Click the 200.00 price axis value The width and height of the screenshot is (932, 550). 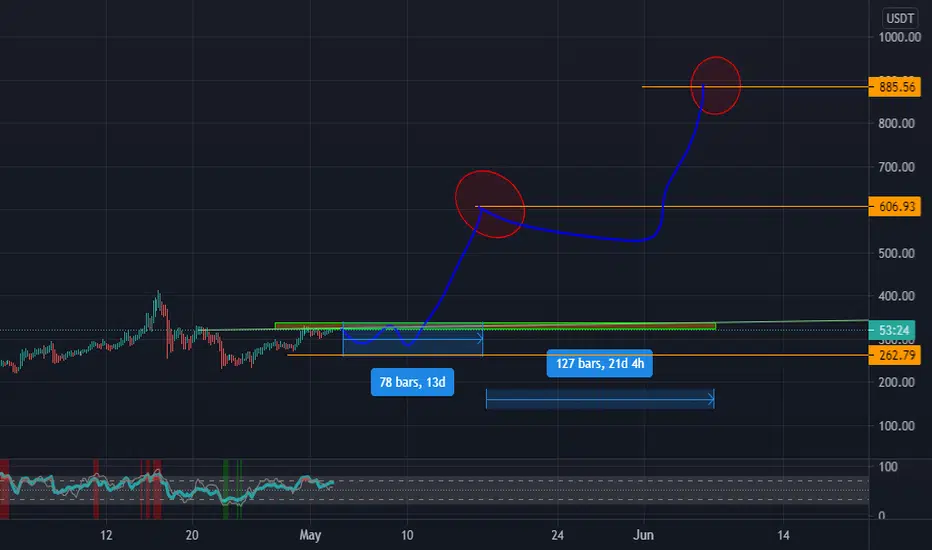[x=896, y=382]
